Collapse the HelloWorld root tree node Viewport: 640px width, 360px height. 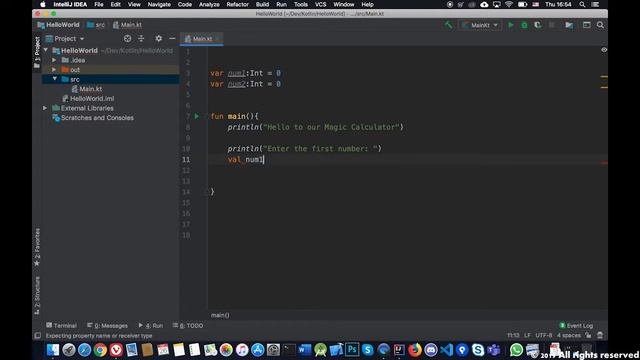coord(46,50)
